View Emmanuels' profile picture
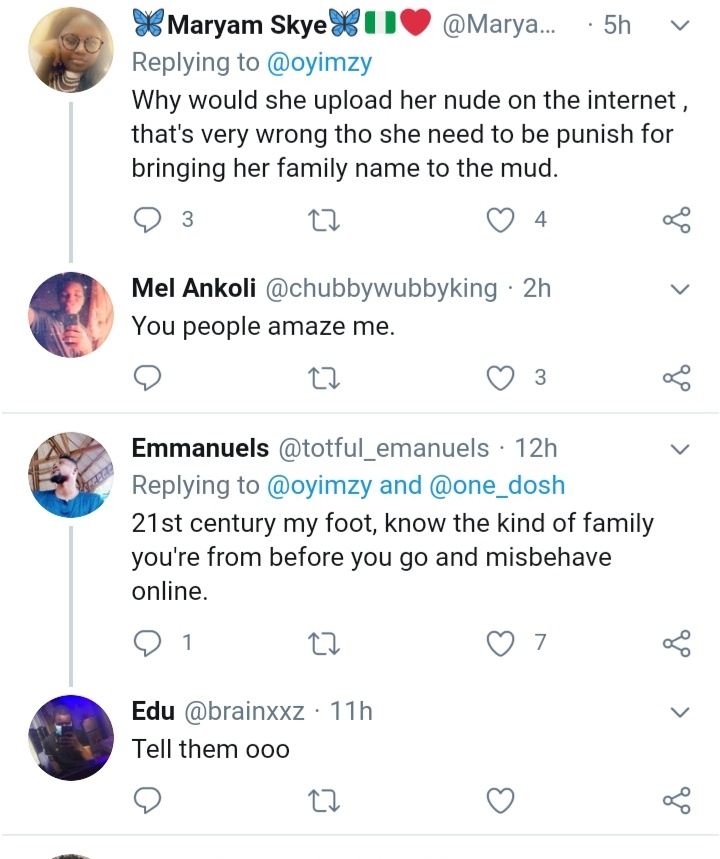 pyautogui.click(x=71, y=475)
